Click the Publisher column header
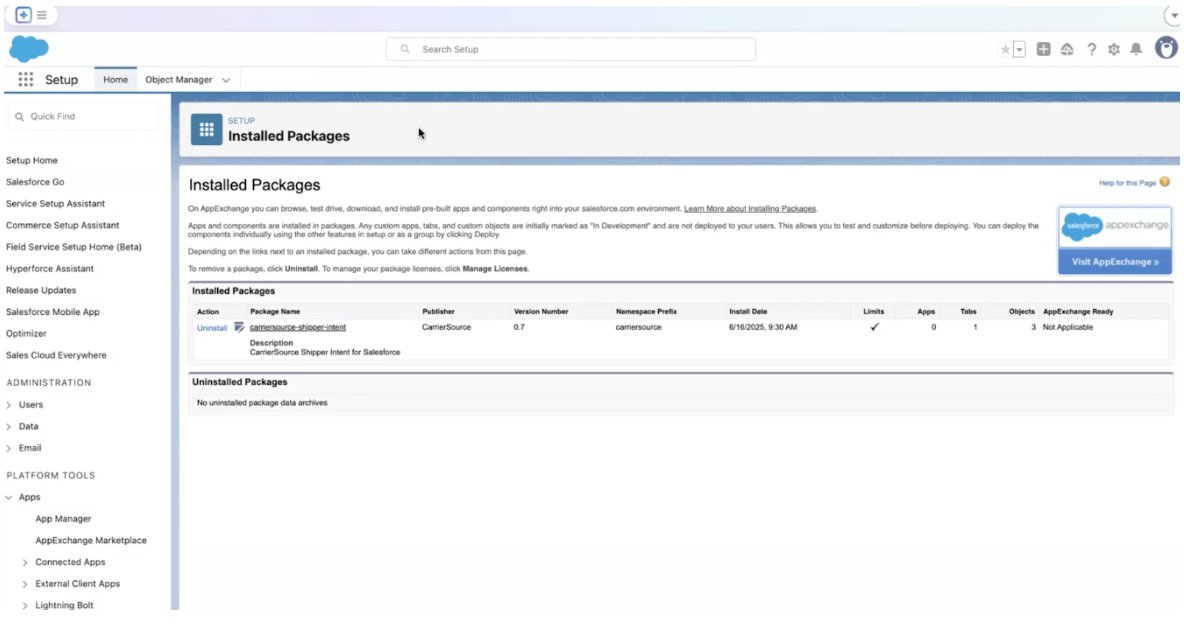 [x=439, y=312]
